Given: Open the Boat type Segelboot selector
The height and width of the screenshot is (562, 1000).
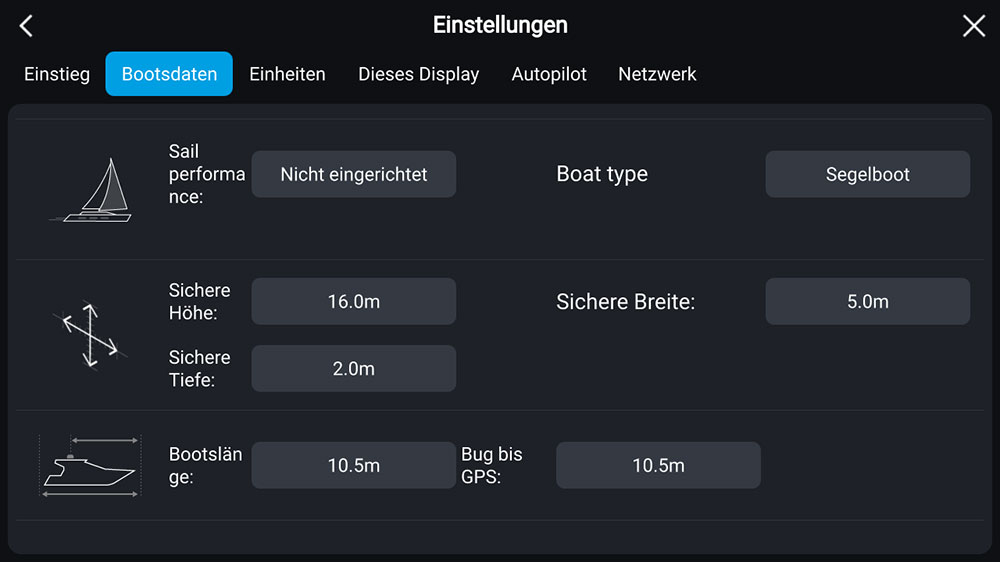Looking at the screenshot, I should click(x=867, y=174).
